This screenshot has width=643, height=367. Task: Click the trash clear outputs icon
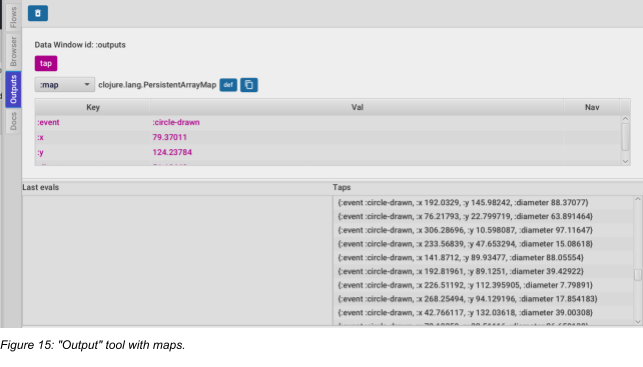[38, 13]
